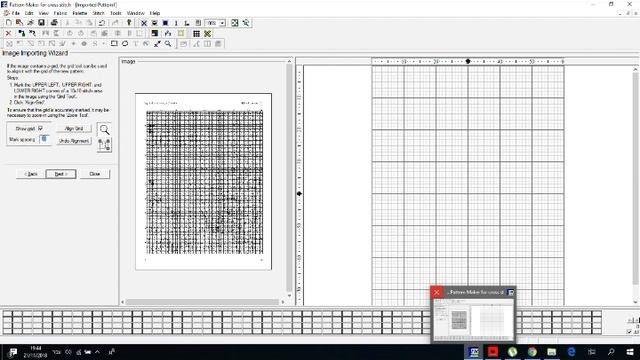640x360 pixels.
Task: Close the Pattern Maker taskbar preview
Action: click(x=436, y=292)
